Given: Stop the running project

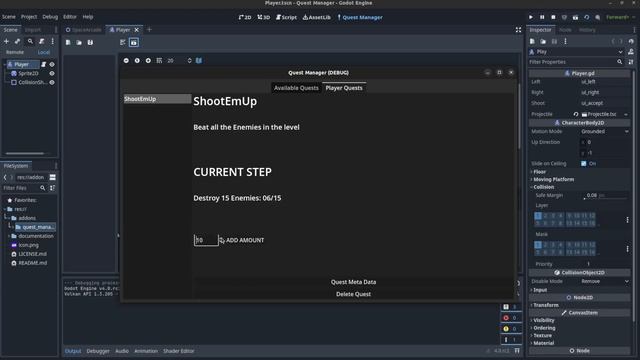Looking at the screenshot, I should pos(553,17).
